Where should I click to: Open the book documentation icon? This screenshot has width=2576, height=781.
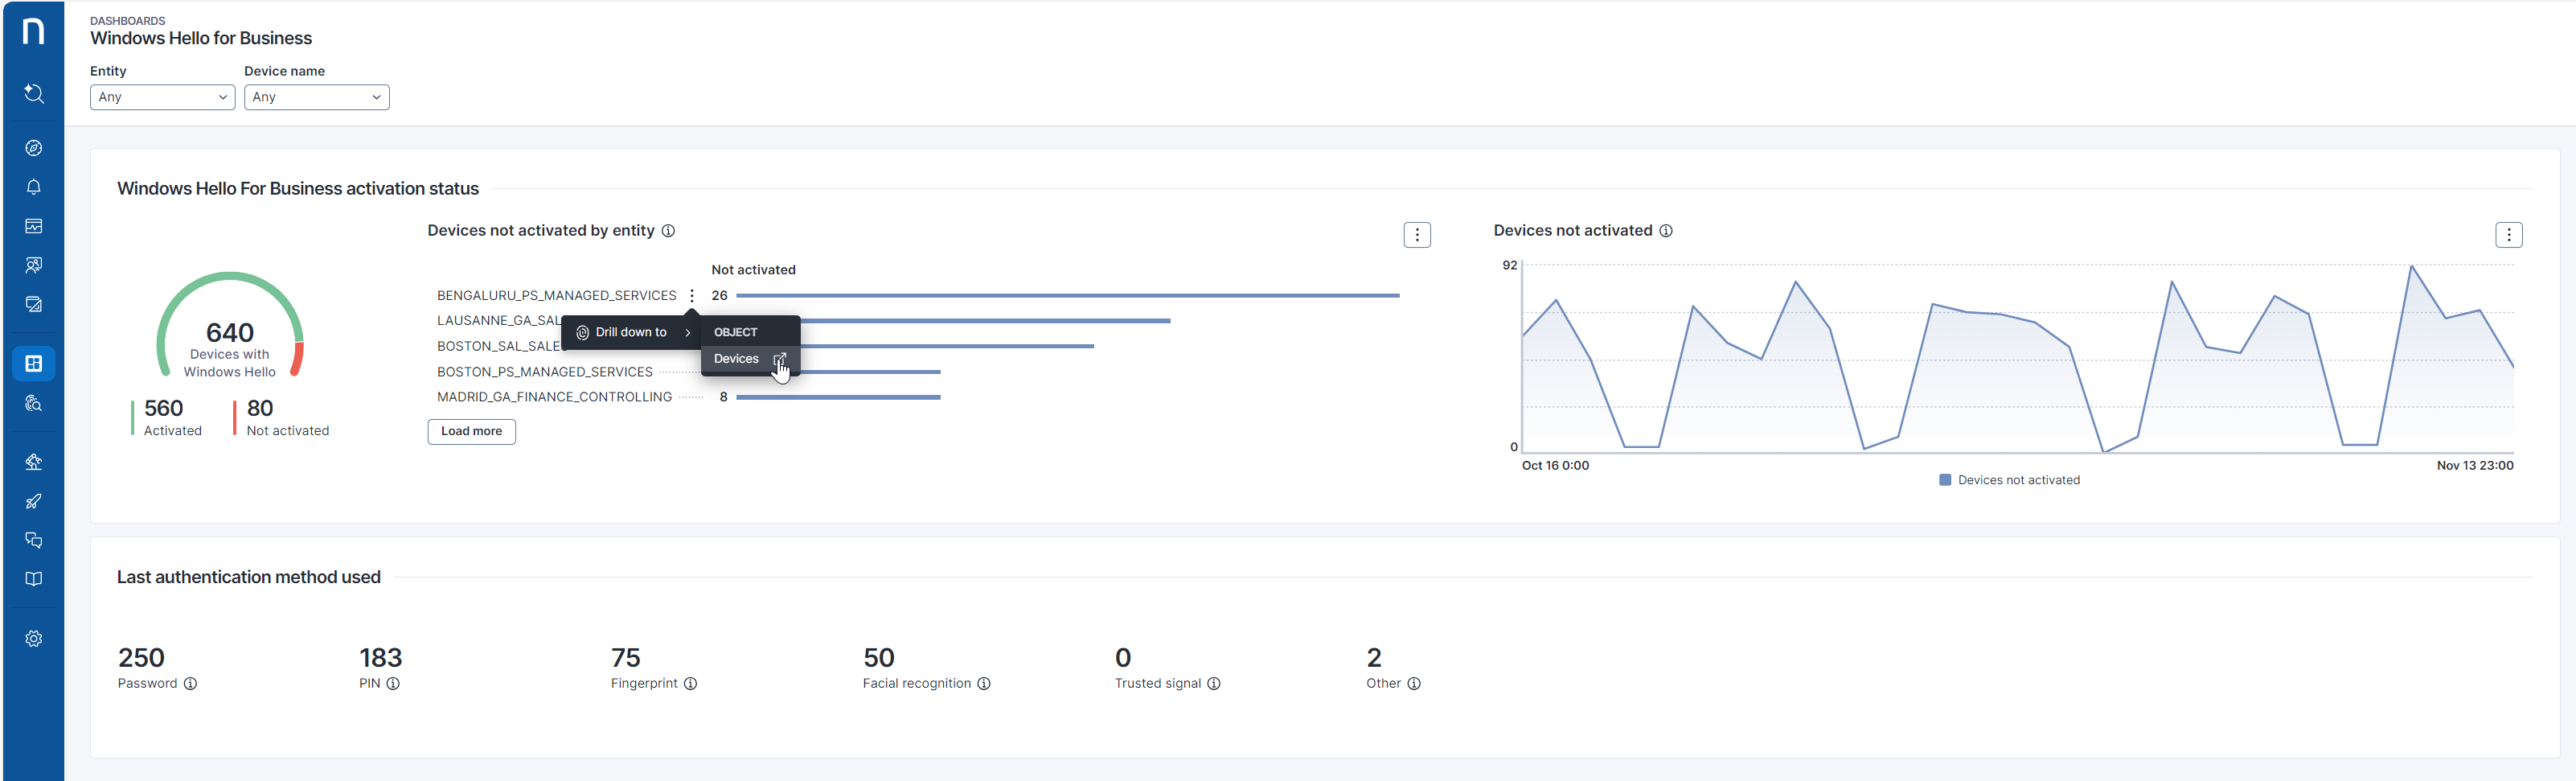point(33,579)
